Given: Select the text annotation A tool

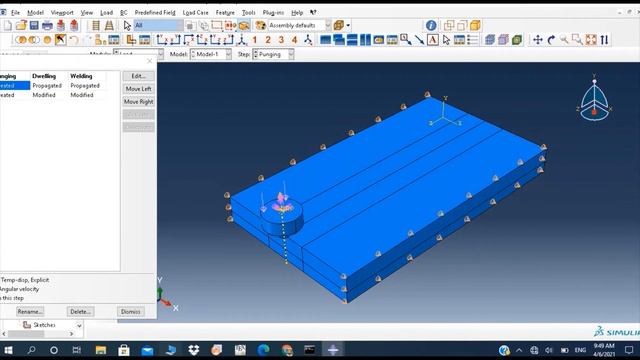Looking at the screenshot, I should (433, 40).
